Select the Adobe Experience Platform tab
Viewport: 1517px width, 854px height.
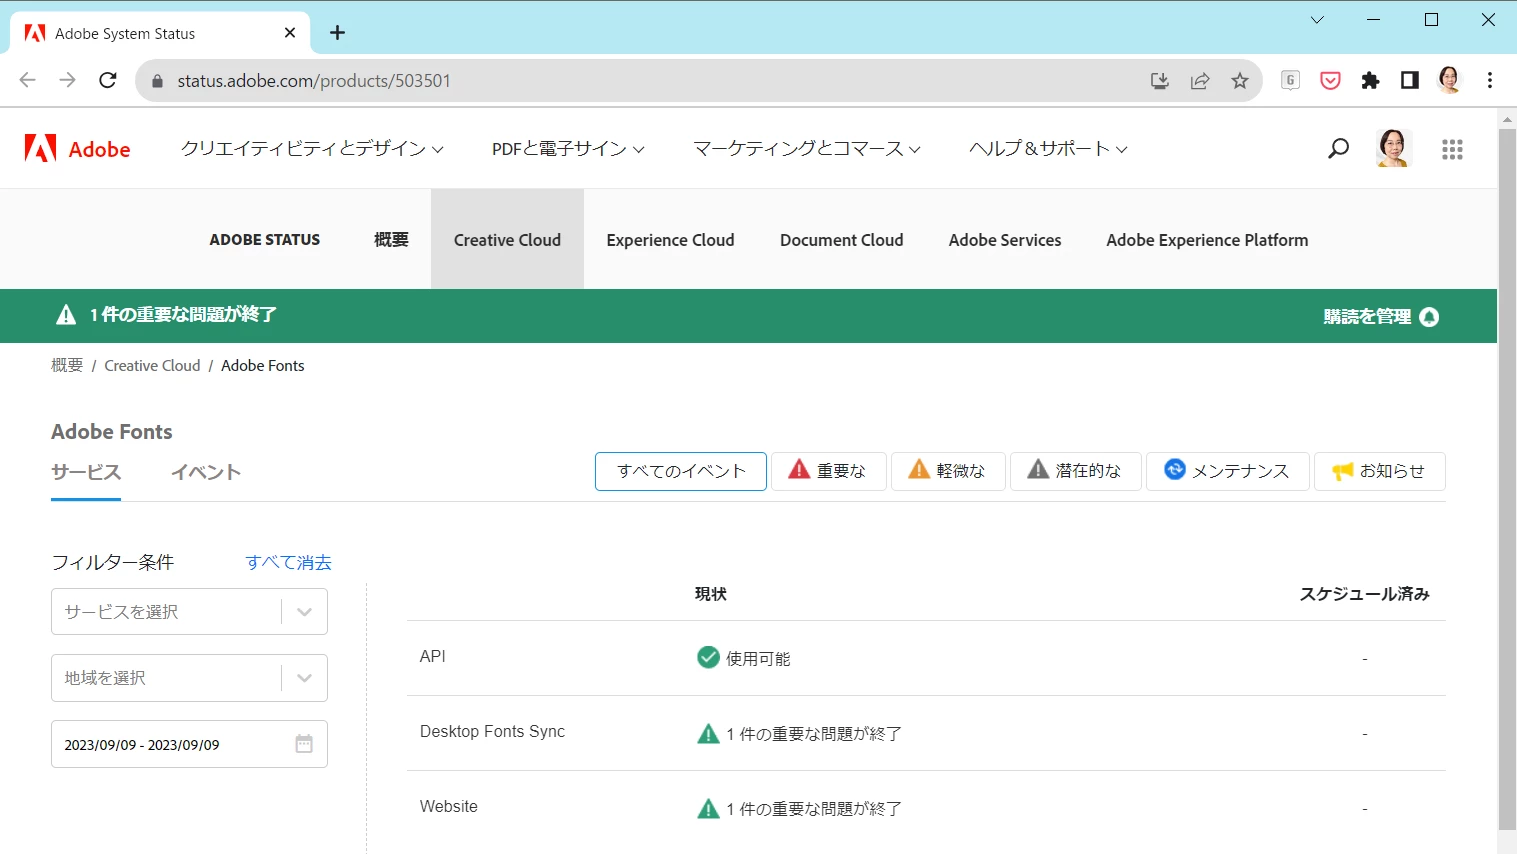pyautogui.click(x=1207, y=240)
